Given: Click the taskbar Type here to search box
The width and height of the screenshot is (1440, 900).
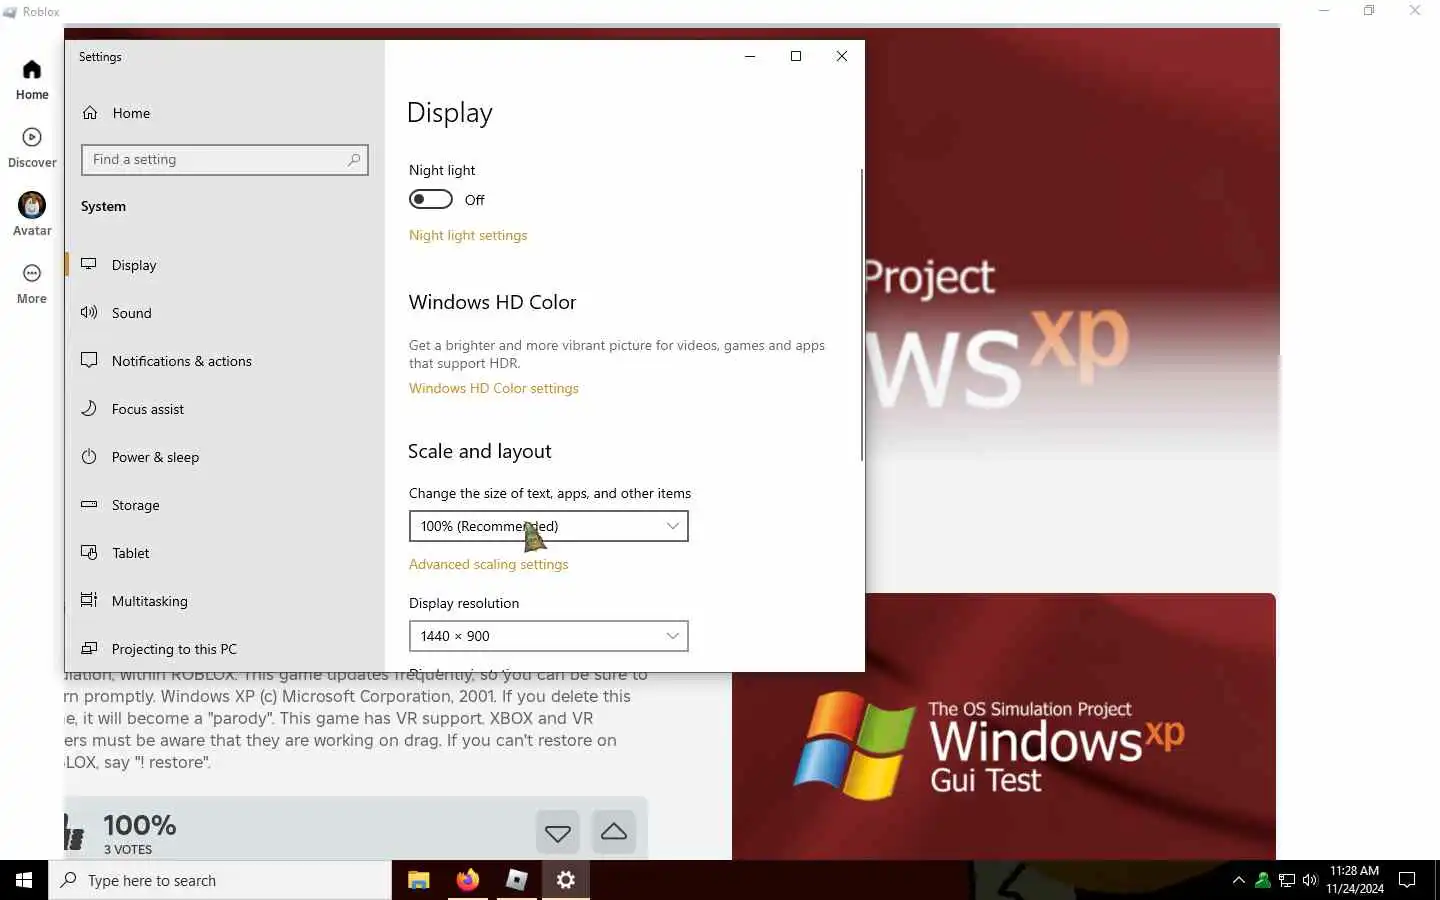Looking at the screenshot, I should point(220,880).
